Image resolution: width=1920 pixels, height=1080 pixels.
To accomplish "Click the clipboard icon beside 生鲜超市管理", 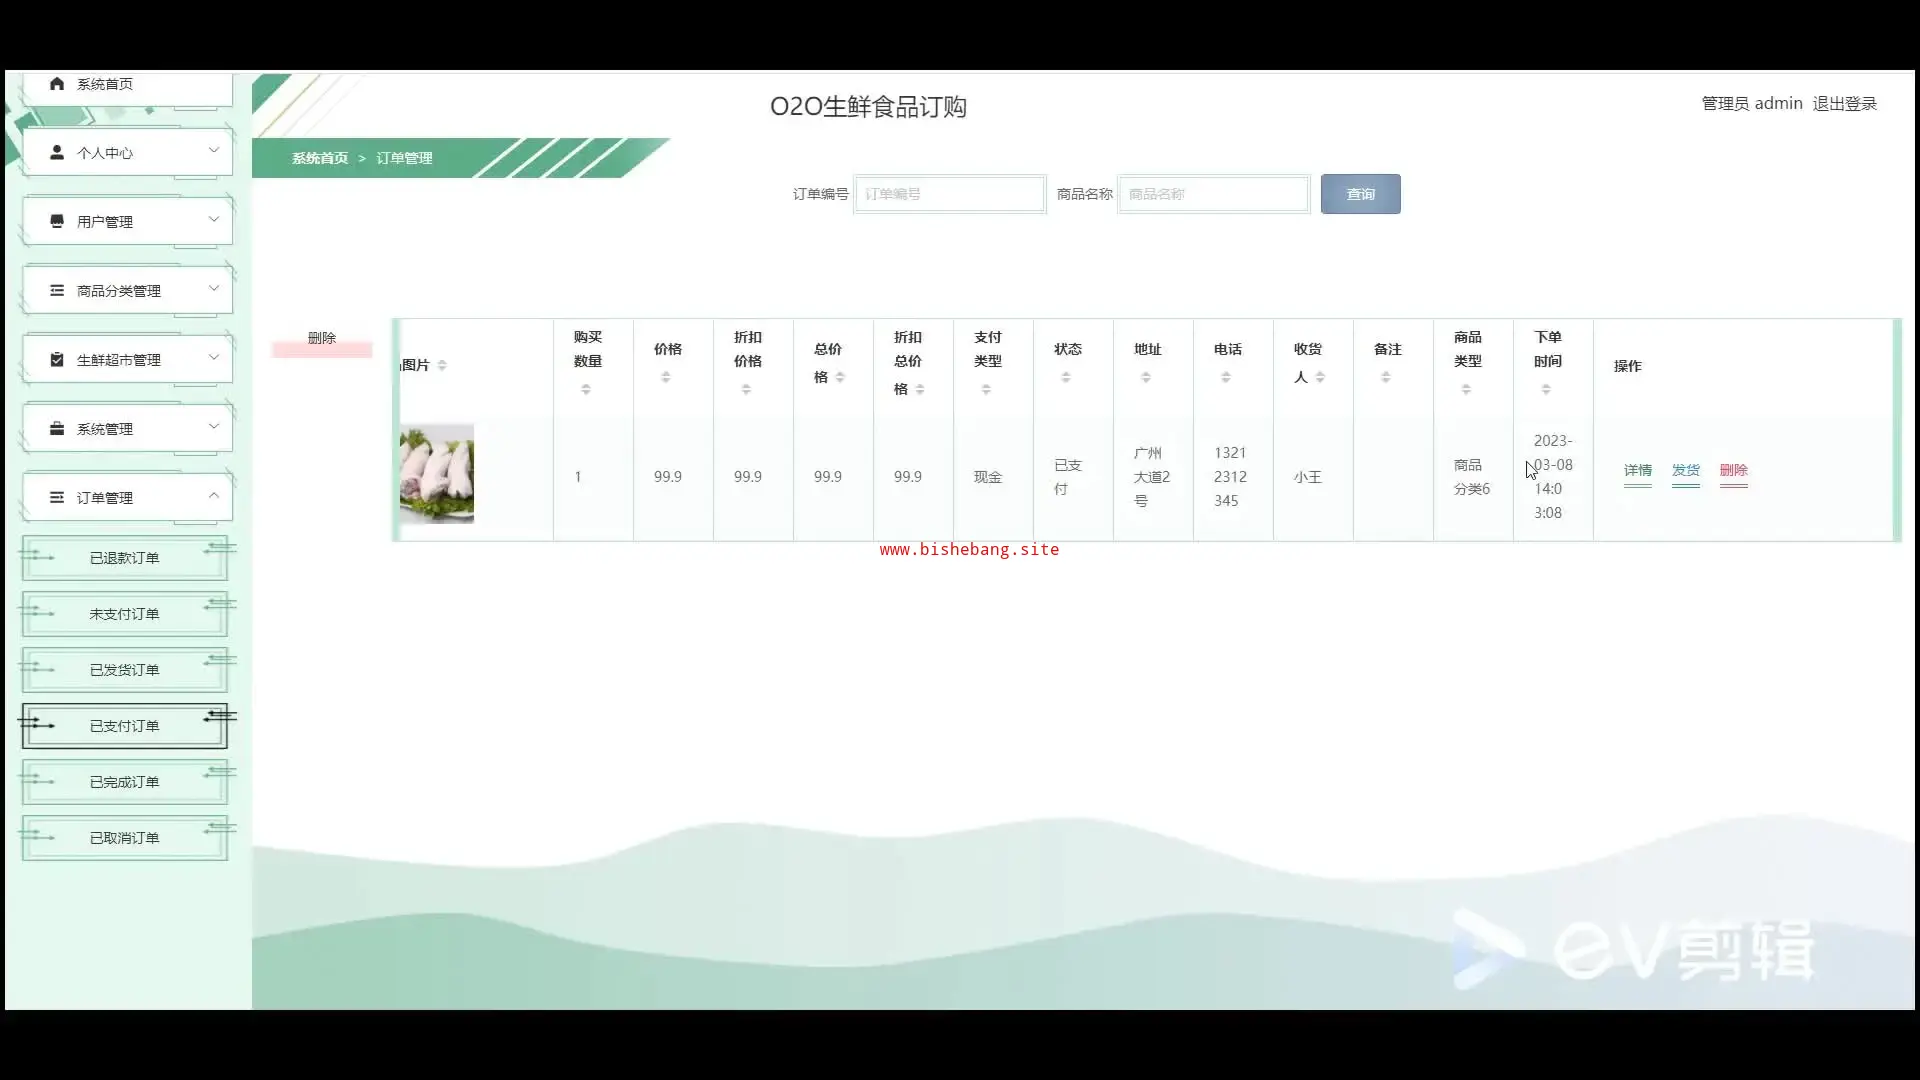I will coord(57,360).
